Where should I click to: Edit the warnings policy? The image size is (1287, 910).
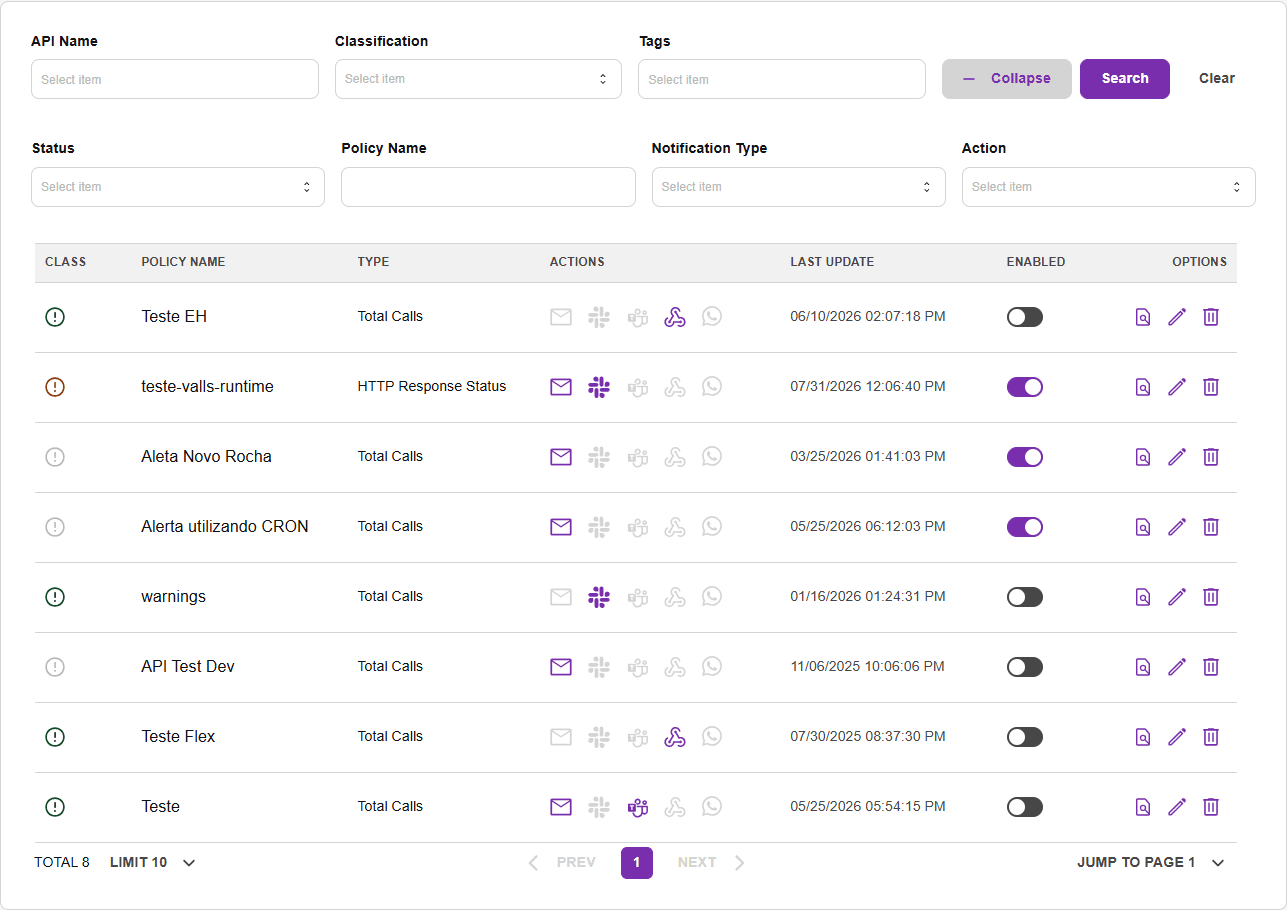1177,597
